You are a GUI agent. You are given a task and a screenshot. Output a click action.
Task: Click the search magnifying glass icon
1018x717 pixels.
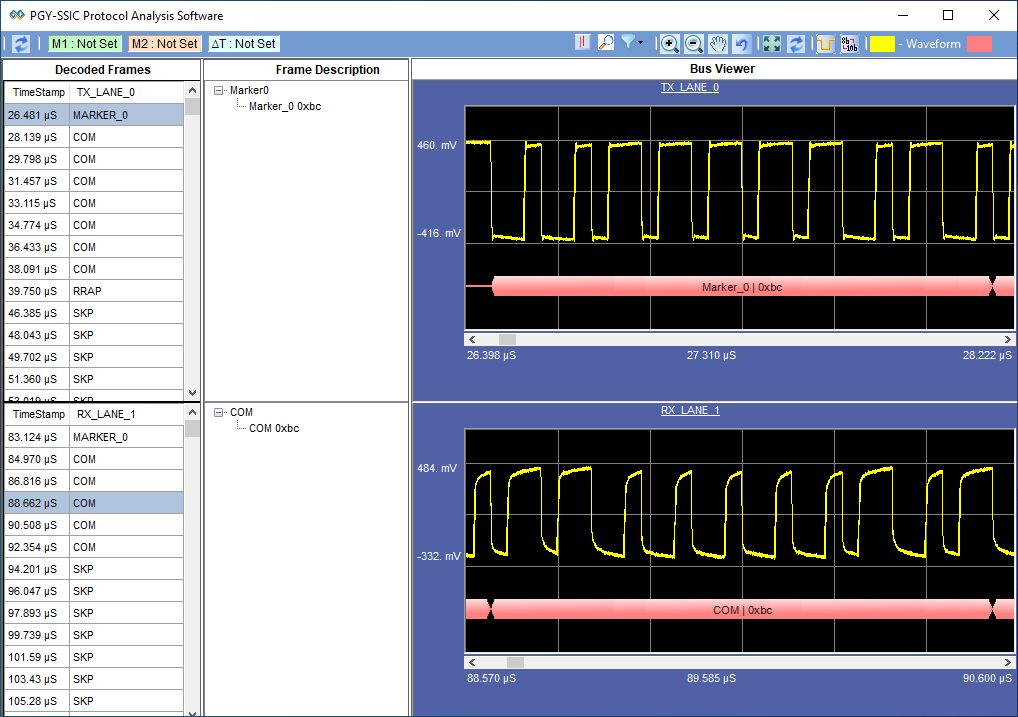pos(606,43)
